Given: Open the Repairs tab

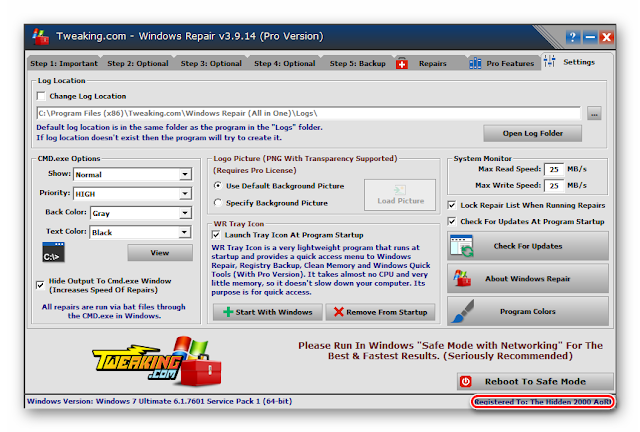Looking at the screenshot, I should 432,63.
